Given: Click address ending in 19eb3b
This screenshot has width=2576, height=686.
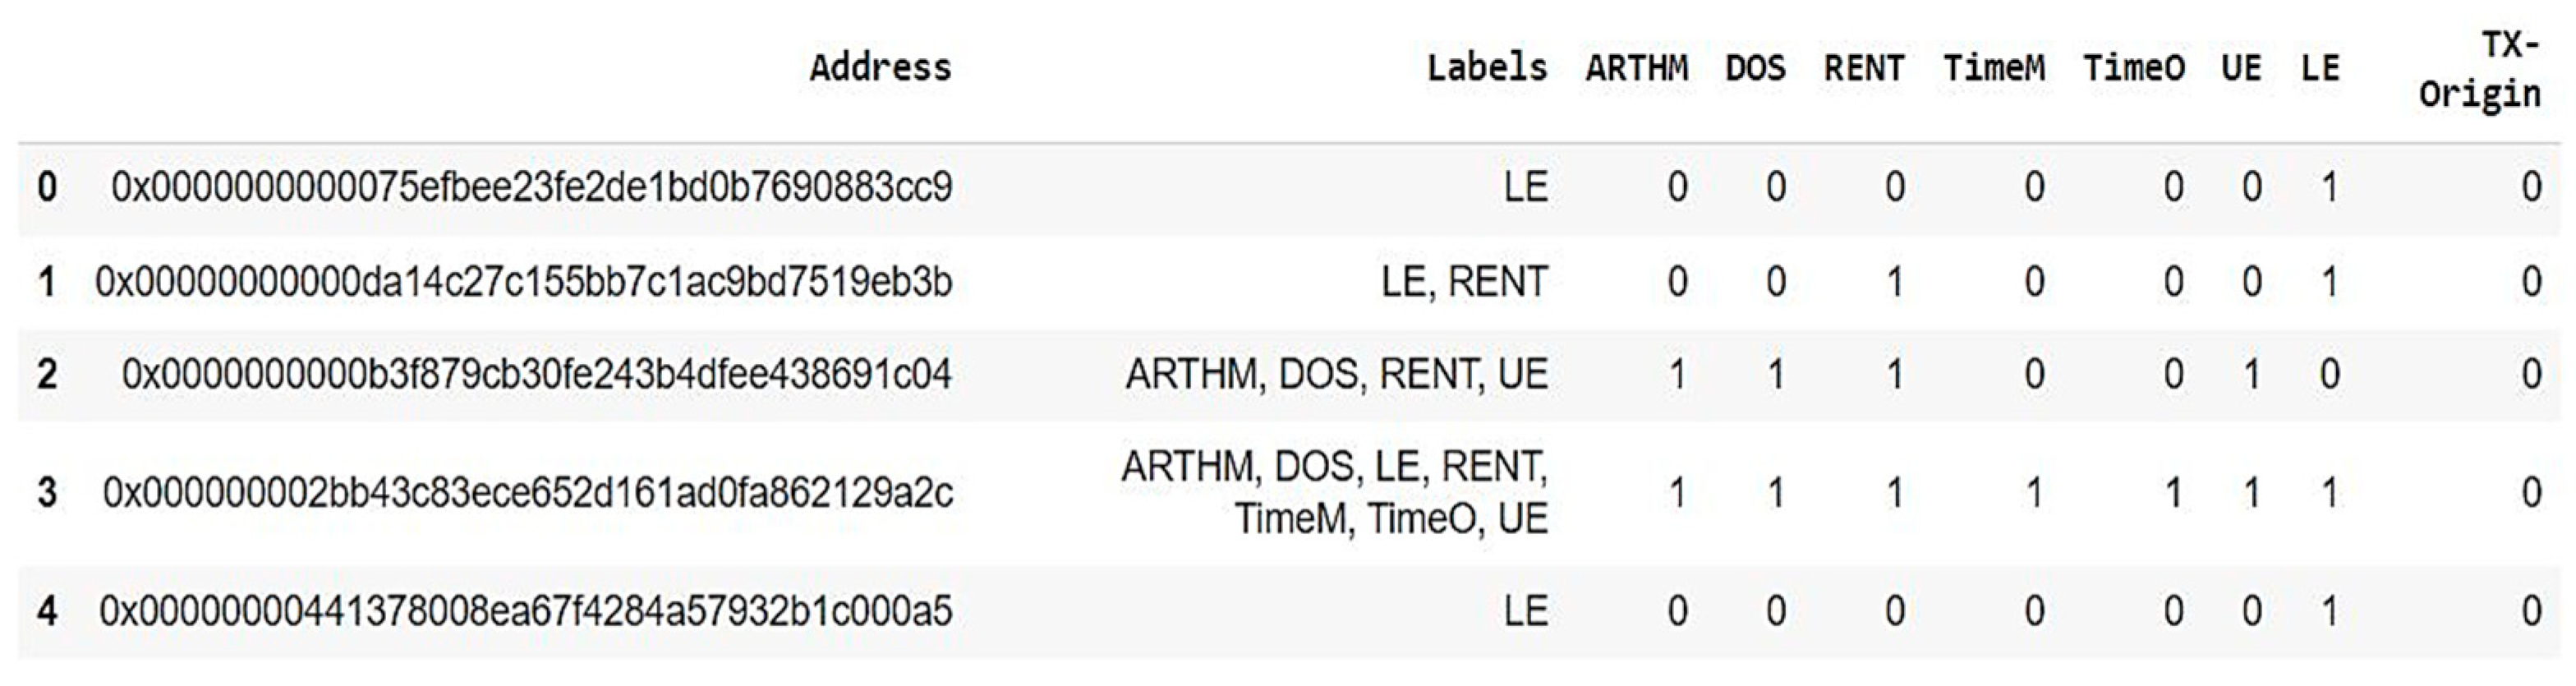Looking at the screenshot, I should pyautogui.click(x=523, y=282).
